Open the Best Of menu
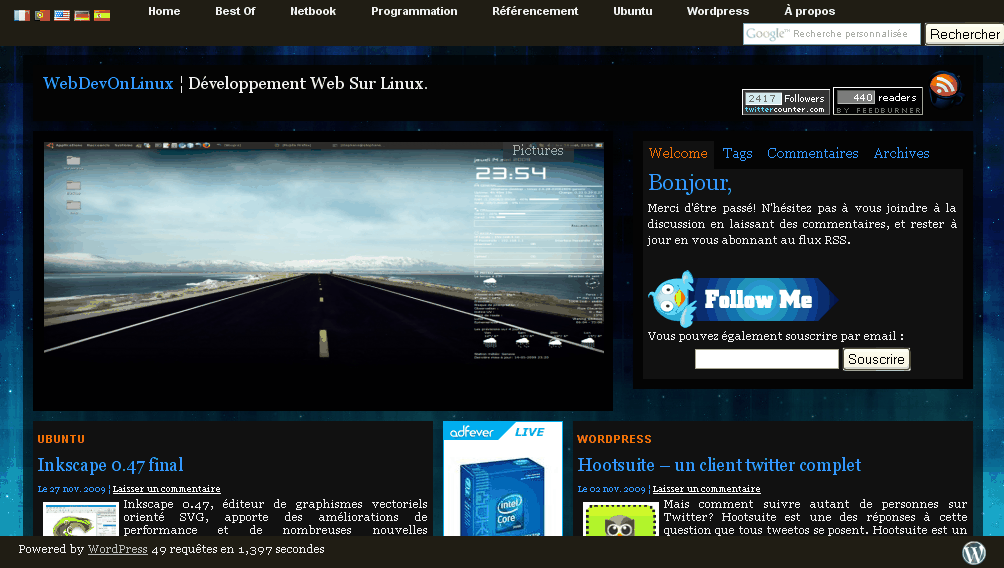 (x=235, y=11)
